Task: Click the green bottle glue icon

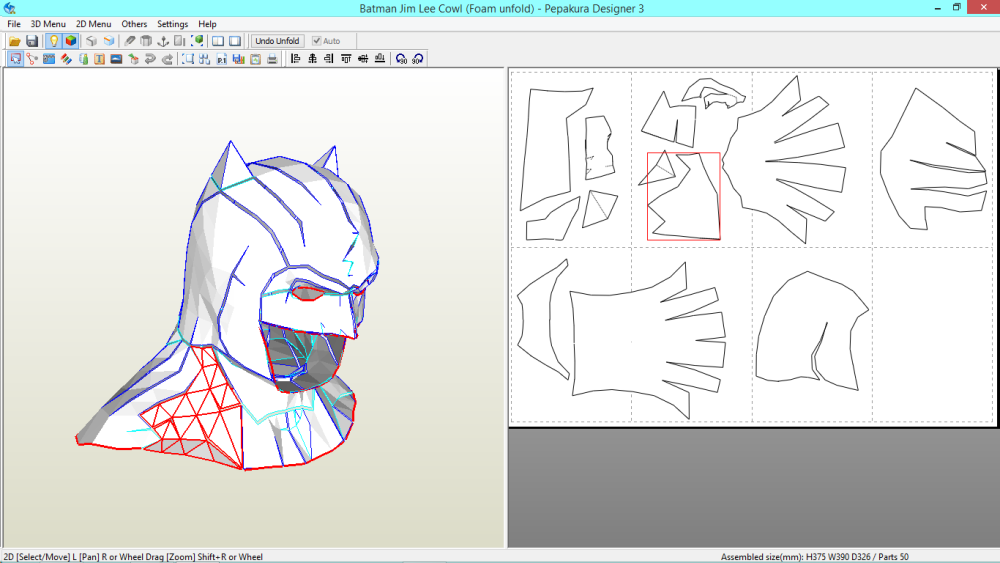Action: (x=83, y=59)
